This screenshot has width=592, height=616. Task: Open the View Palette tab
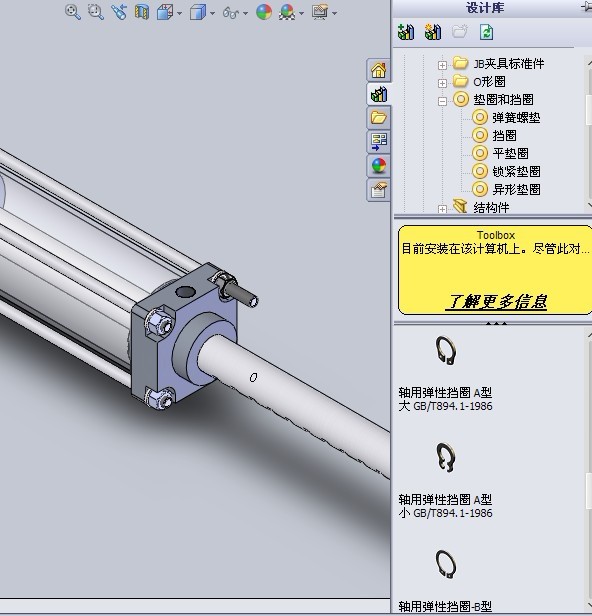(378, 141)
